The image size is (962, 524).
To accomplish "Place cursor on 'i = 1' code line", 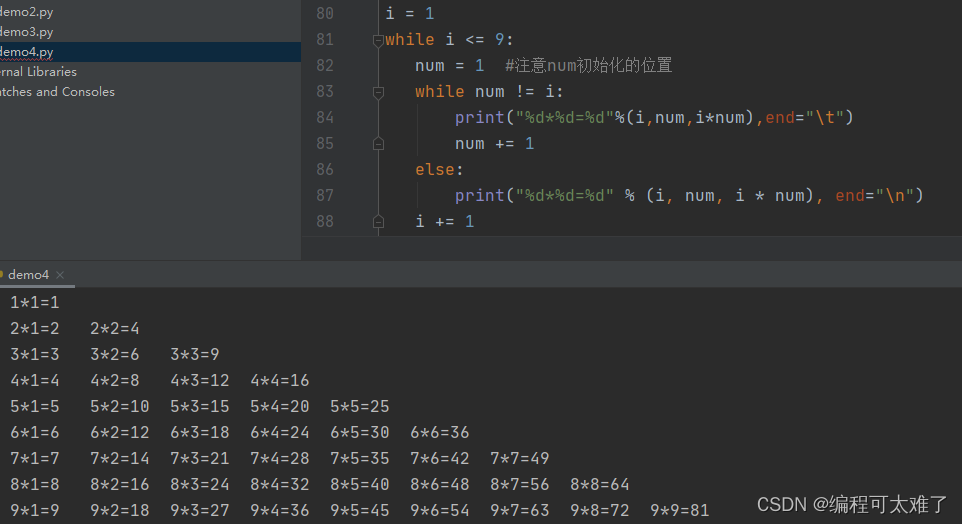I will coord(410,13).
